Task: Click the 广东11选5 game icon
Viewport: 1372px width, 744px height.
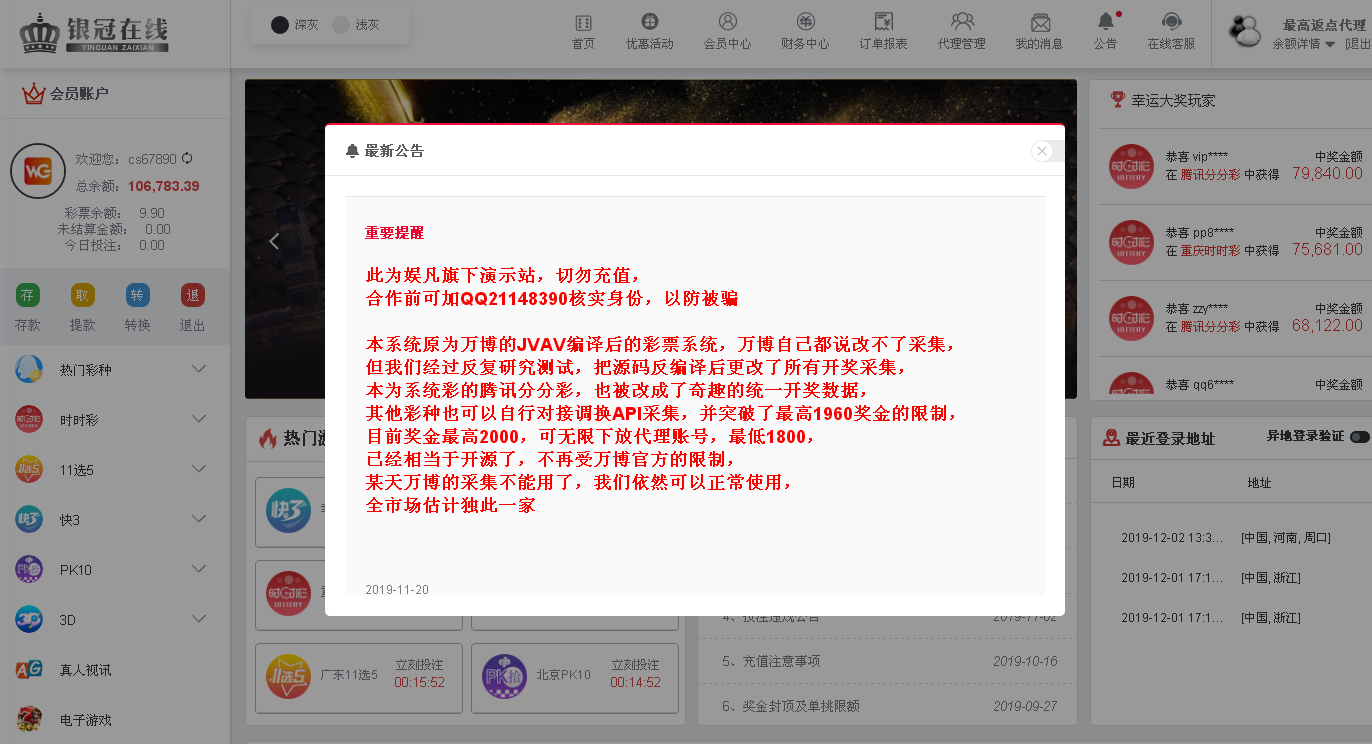Action: point(288,678)
